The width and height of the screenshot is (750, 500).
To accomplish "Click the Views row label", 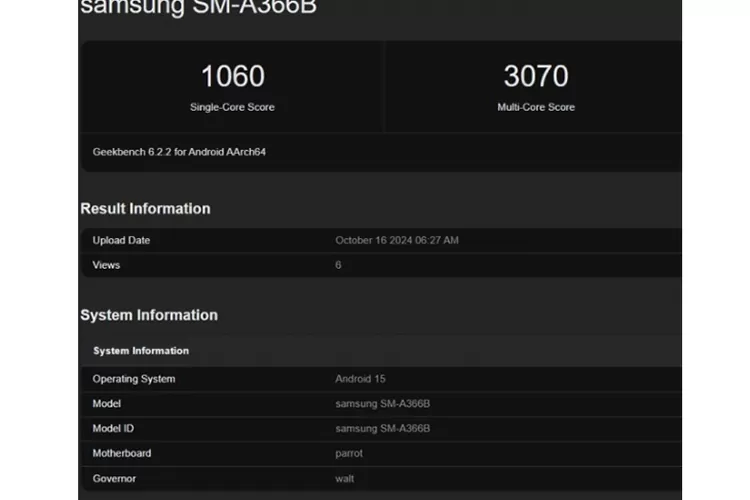I will pyautogui.click(x=106, y=265).
